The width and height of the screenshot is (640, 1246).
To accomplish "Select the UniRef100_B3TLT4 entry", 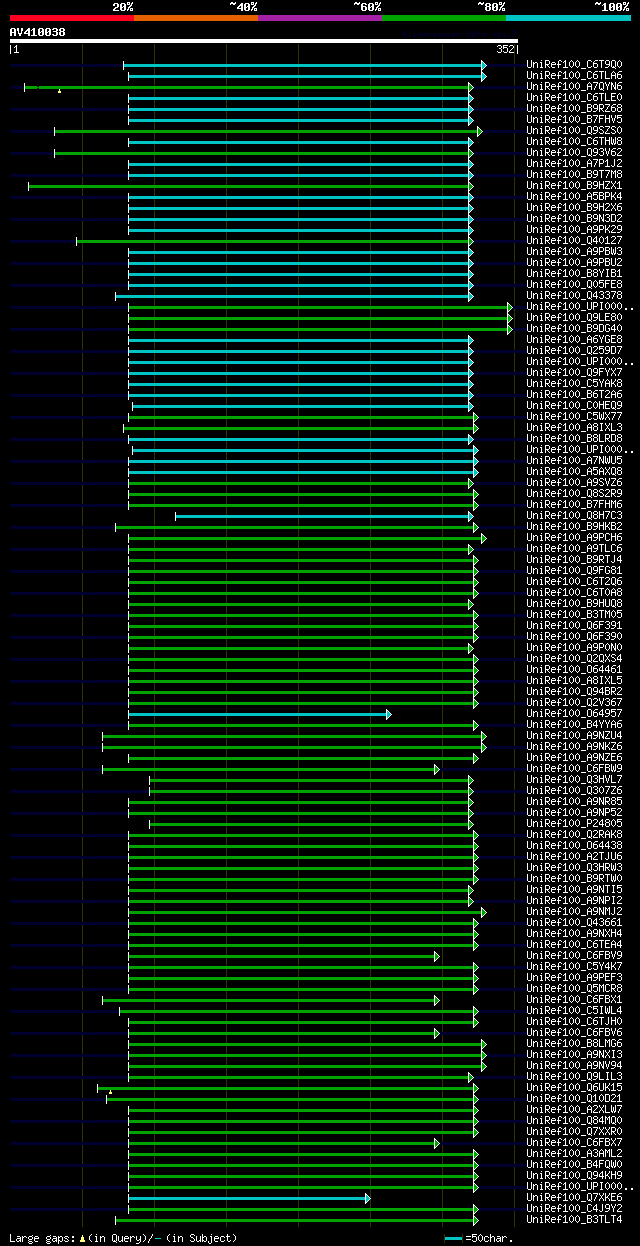I will coord(574,1220).
